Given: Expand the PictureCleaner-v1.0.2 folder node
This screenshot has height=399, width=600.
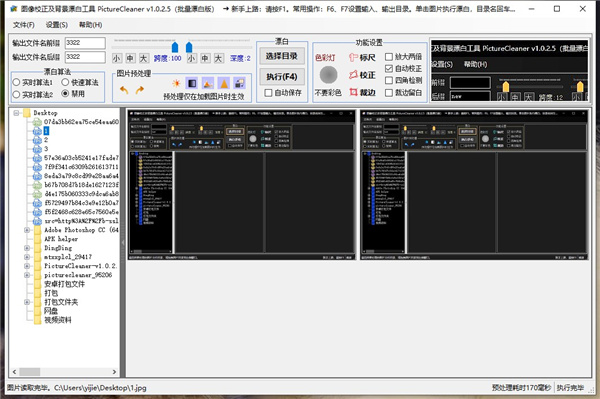Looking at the screenshot, I should [x=27, y=266].
